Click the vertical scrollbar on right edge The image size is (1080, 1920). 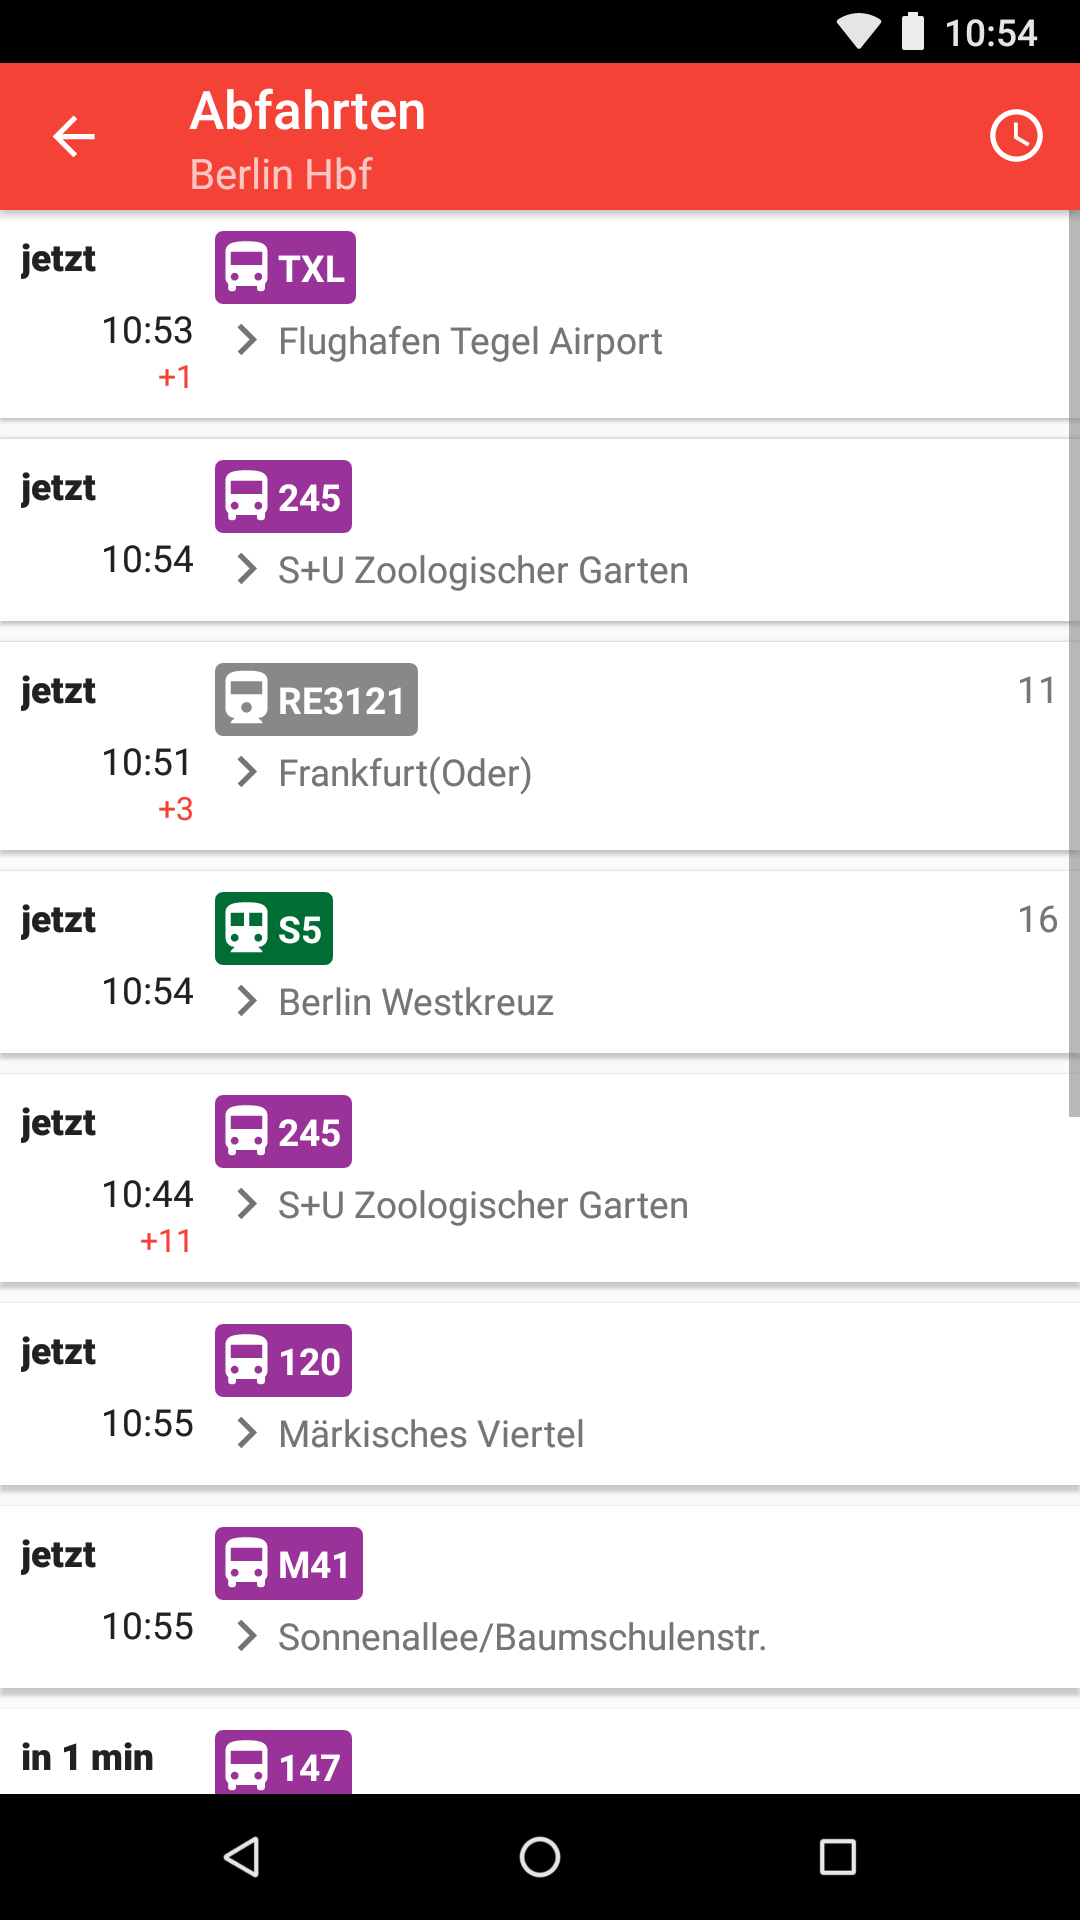pos(1074,660)
